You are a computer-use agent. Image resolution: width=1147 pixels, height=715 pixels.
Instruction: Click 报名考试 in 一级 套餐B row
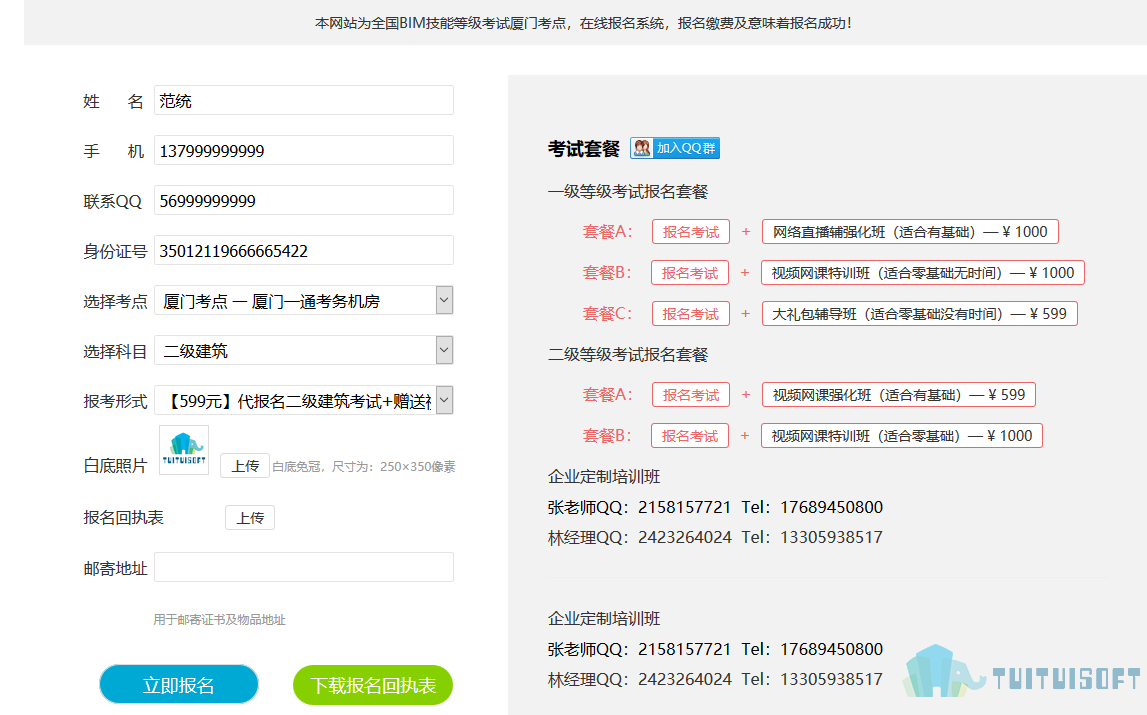coord(690,273)
